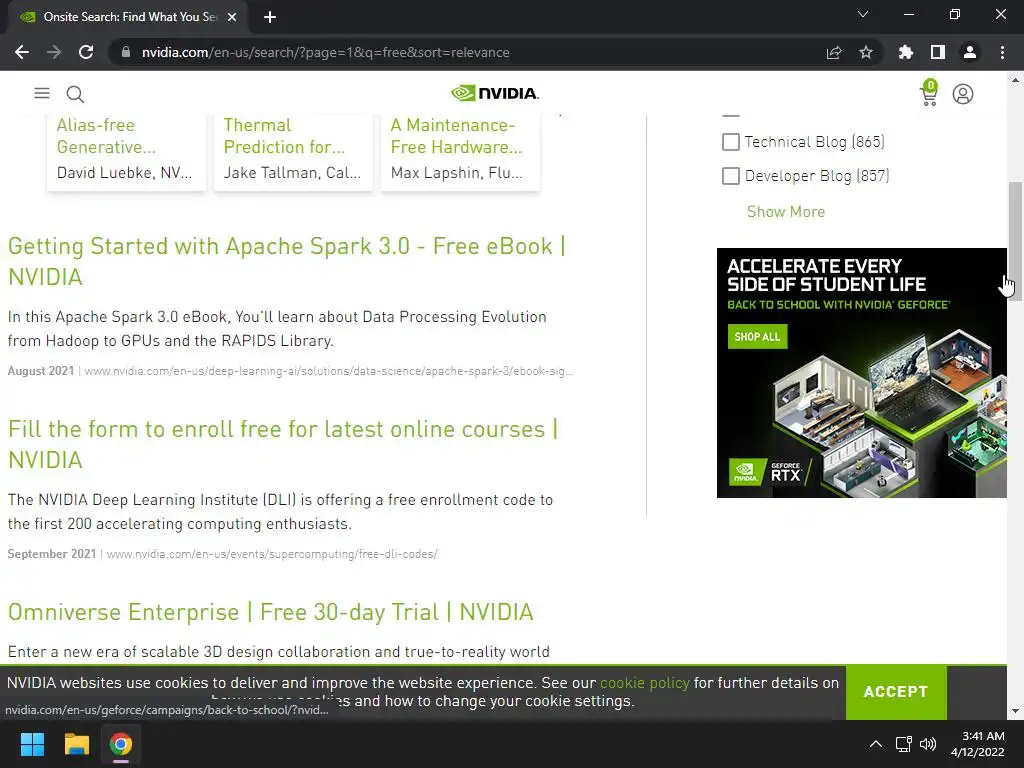Open Fill the form to enroll free result
The image size is (1024, 768).
click(x=283, y=444)
